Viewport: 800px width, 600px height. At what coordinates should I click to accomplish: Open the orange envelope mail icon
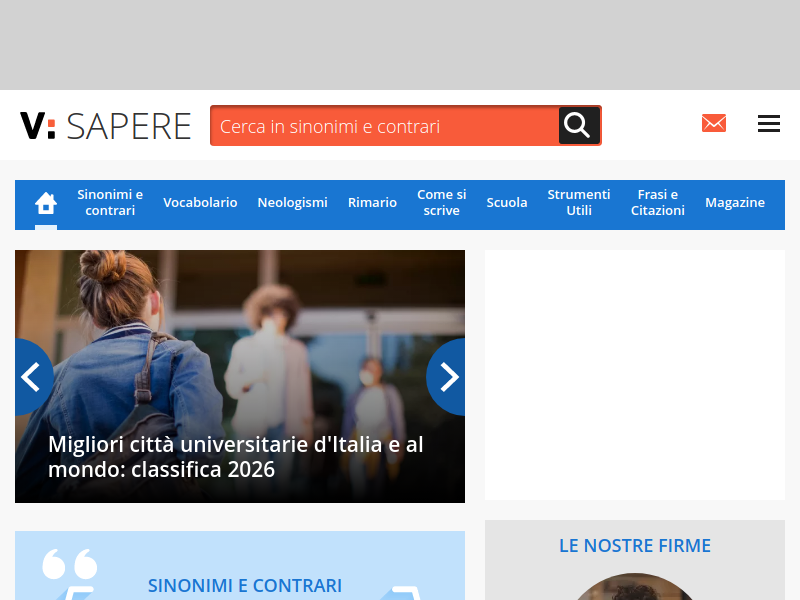click(x=714, y=123)
